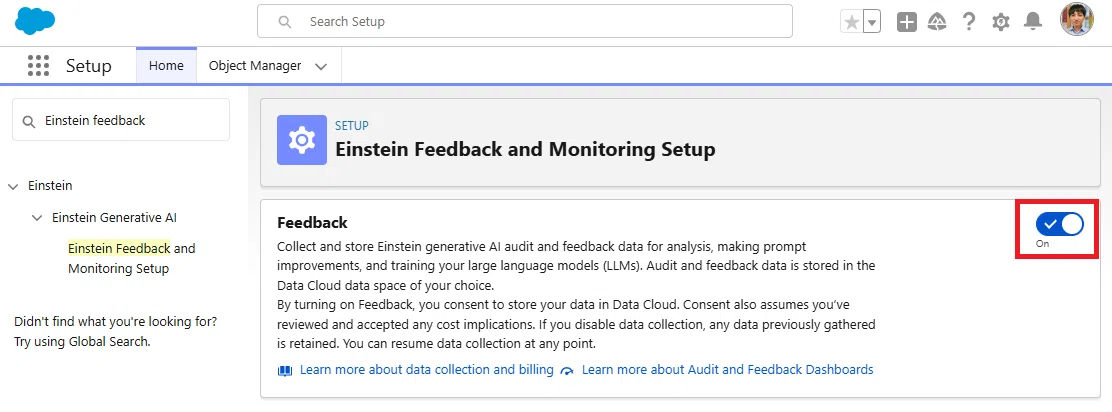Click the Feedback section heading
The image size is (1112, 412).
coord(312,223)
